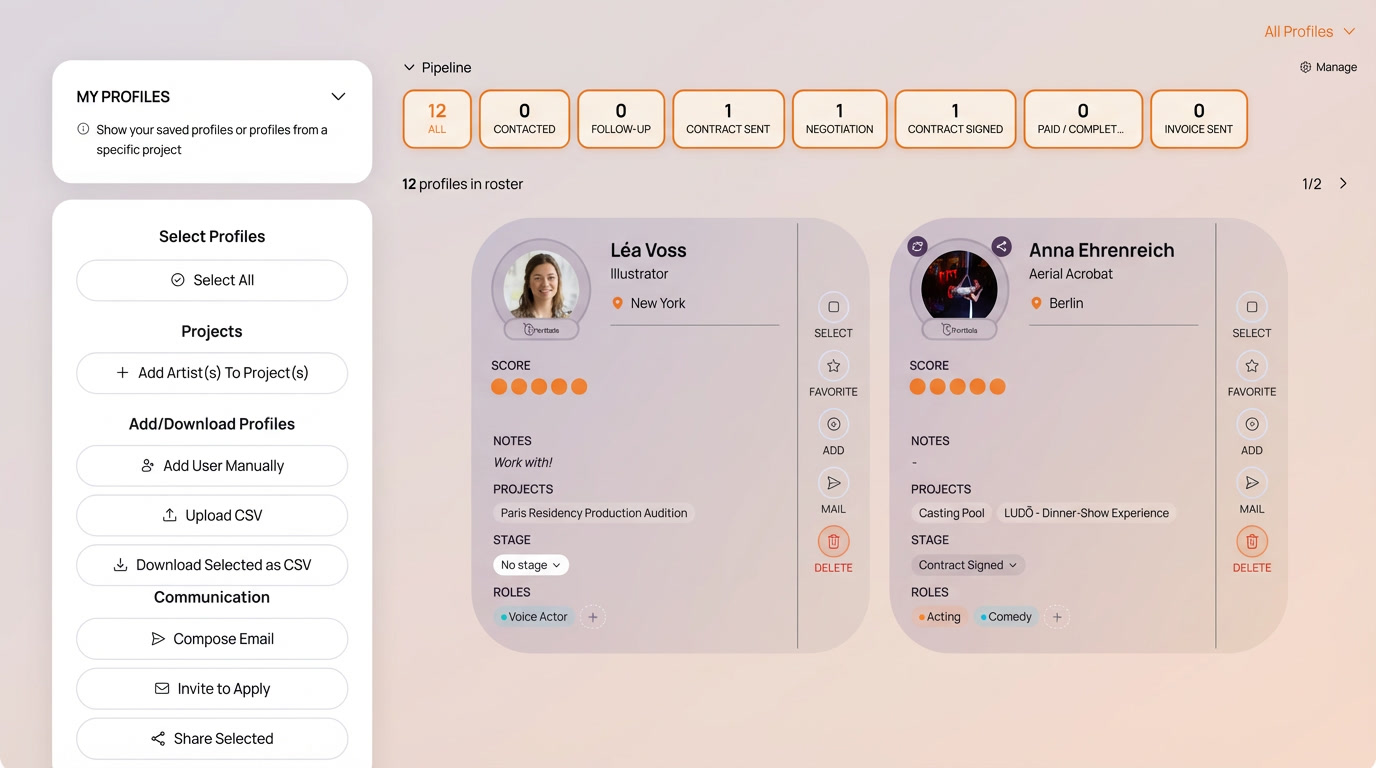Click the Compose Email button

coord(212,639)
